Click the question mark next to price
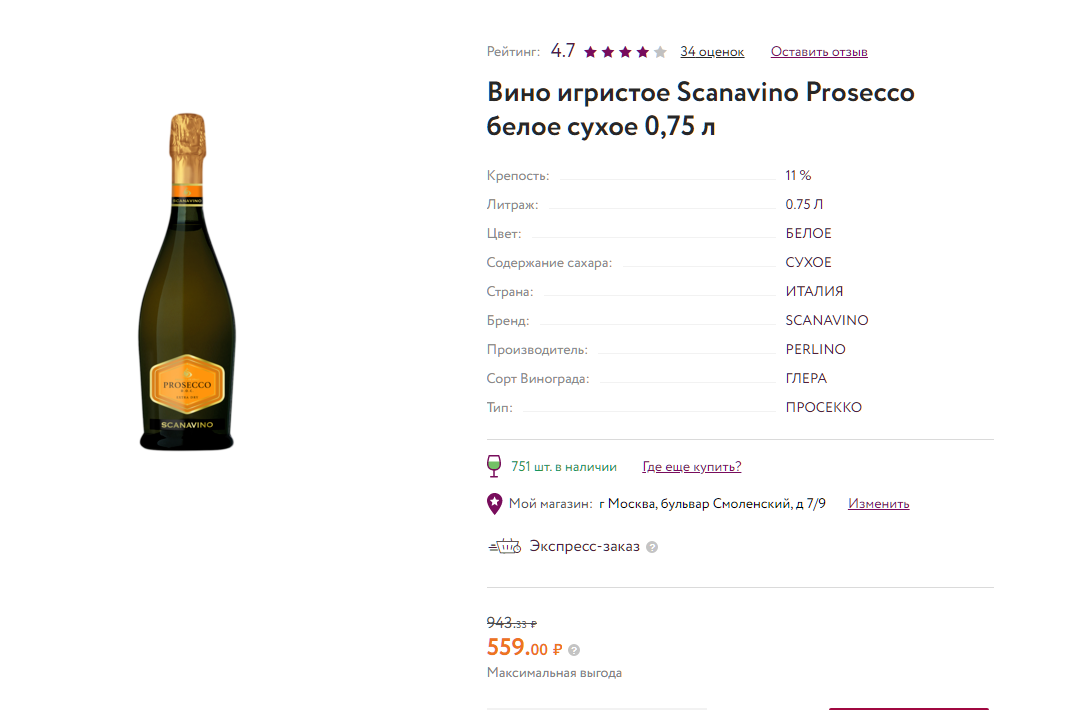This screenshot has height=710, width=1084. 574,650
